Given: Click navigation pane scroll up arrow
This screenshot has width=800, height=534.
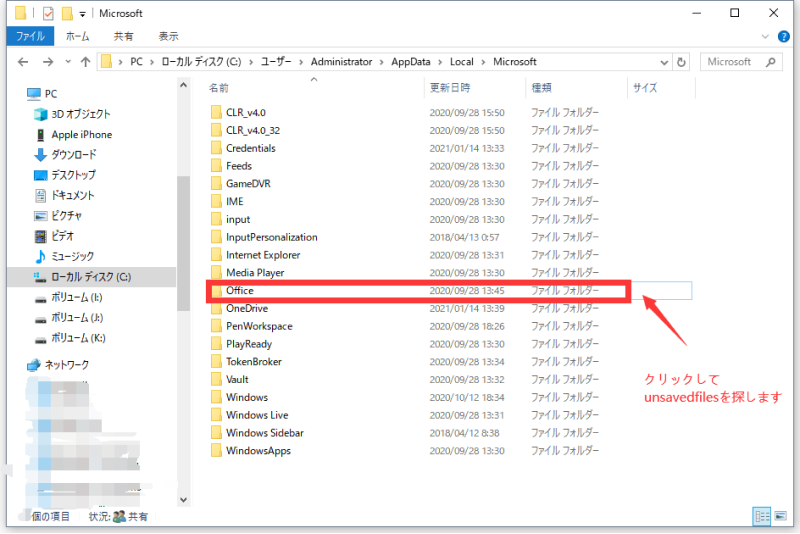Looking at the screenshot, I should [184, 85].
